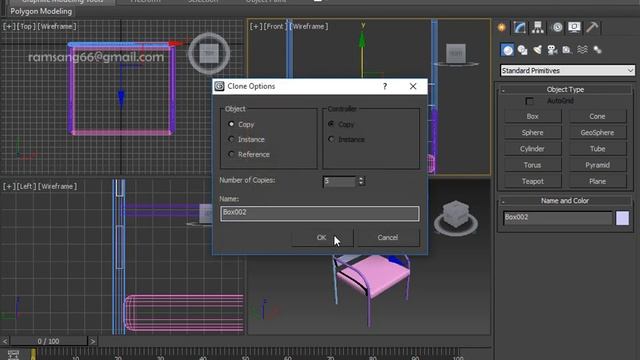Viewport: 640px width, 360px height.
Task: Close the Clone Options dialog
Action: pos(413,86)
